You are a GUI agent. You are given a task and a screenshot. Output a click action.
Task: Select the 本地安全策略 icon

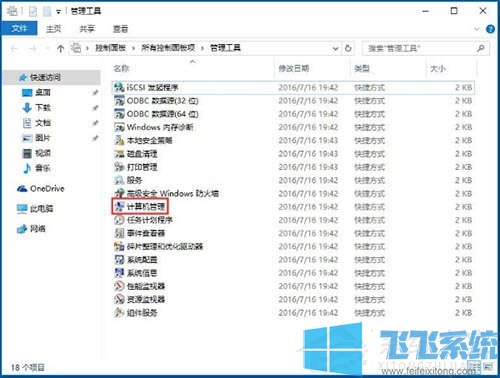tap(119, 140)
